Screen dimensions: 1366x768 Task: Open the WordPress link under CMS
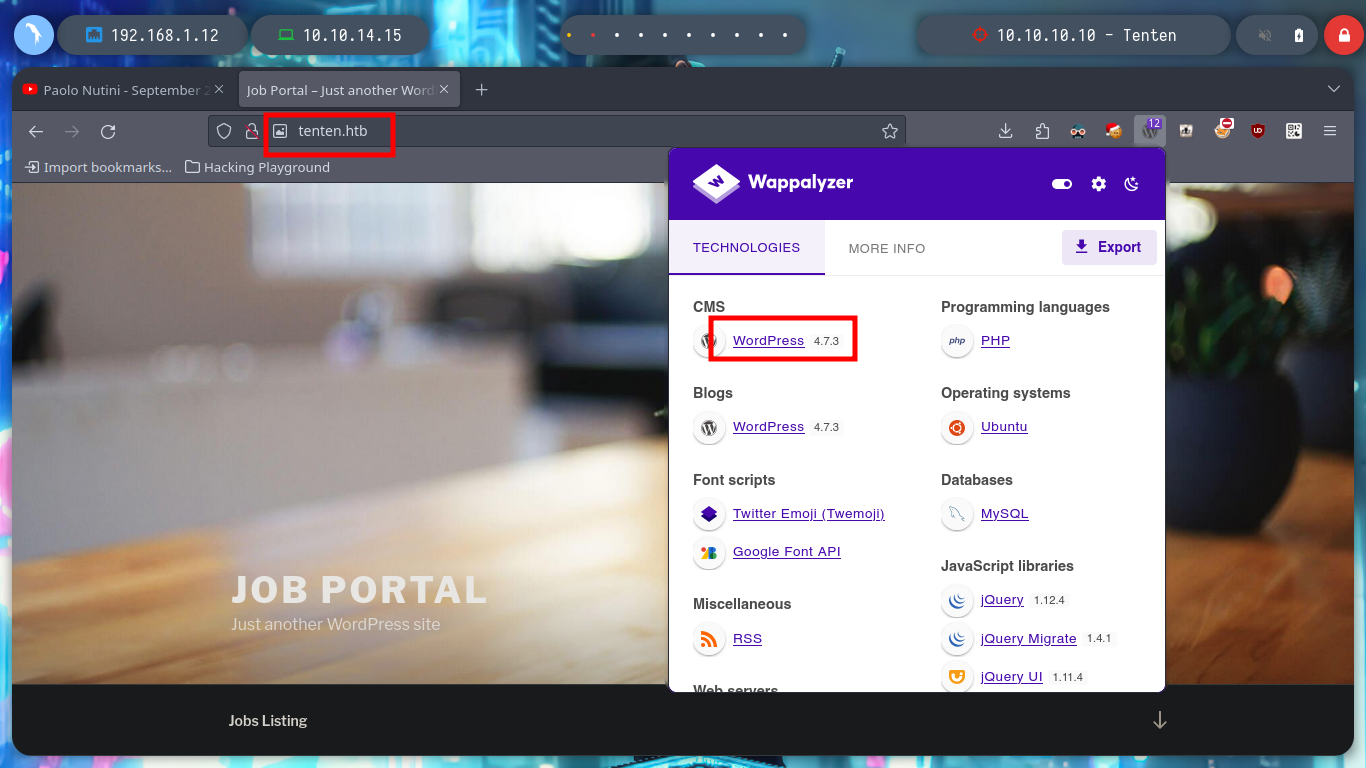768,341
